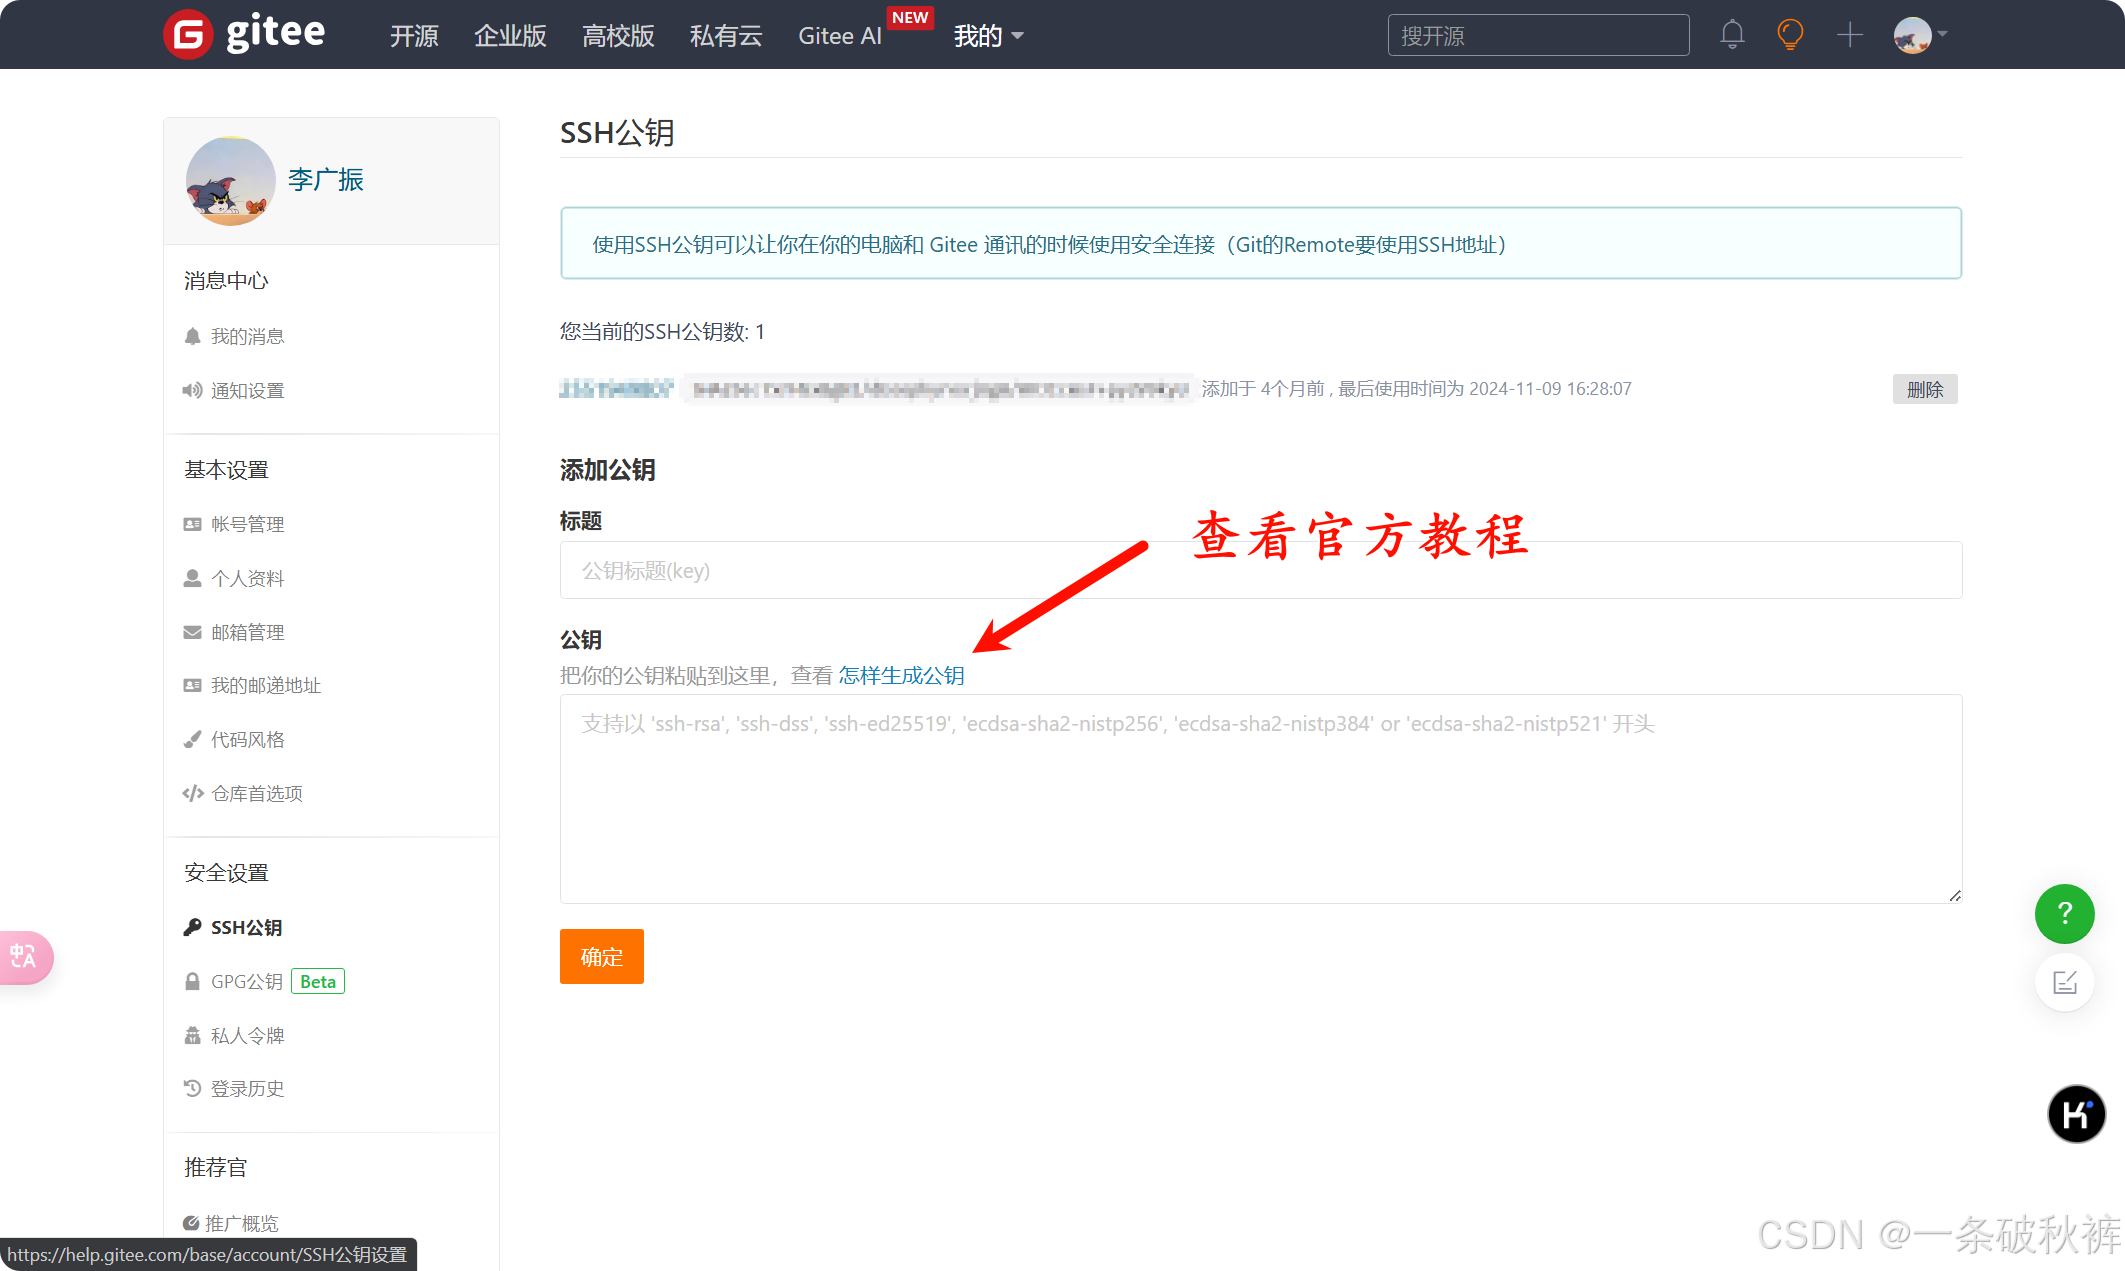Click the orange 确定 button
2125x1271 pixels.
coord(602,957)
